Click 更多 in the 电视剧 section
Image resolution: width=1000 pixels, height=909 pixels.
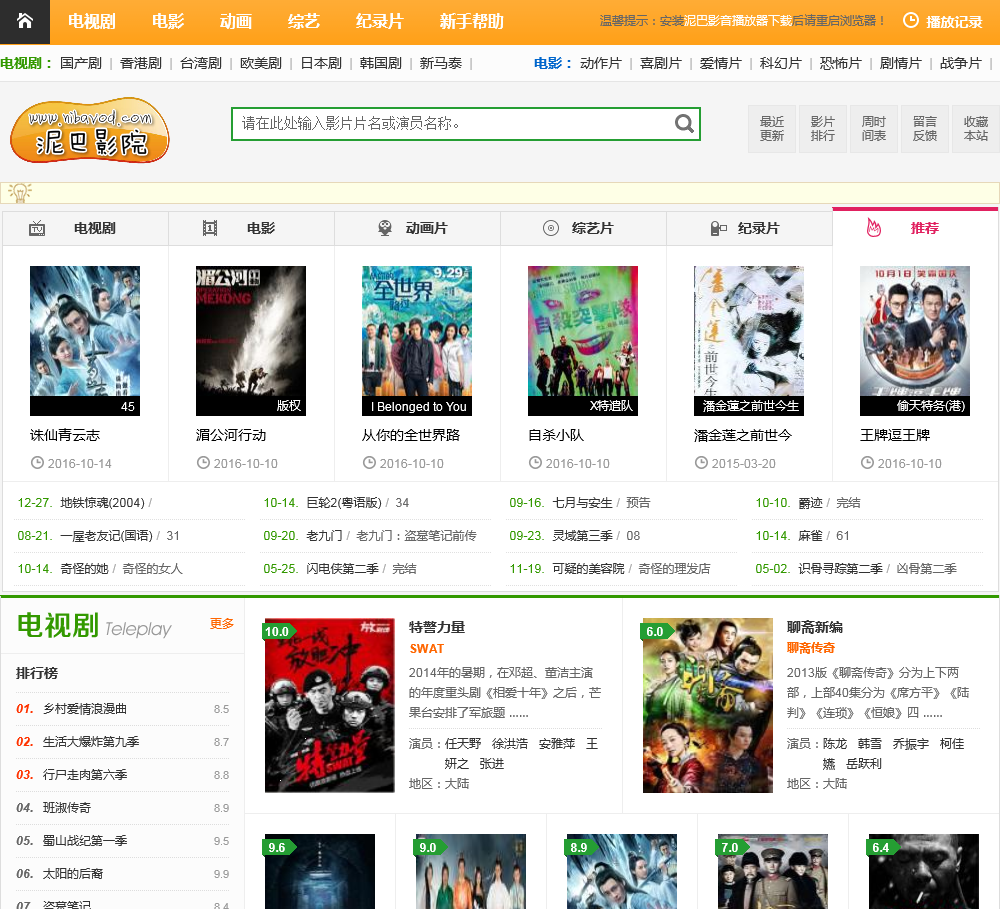(x=222, y=623)
